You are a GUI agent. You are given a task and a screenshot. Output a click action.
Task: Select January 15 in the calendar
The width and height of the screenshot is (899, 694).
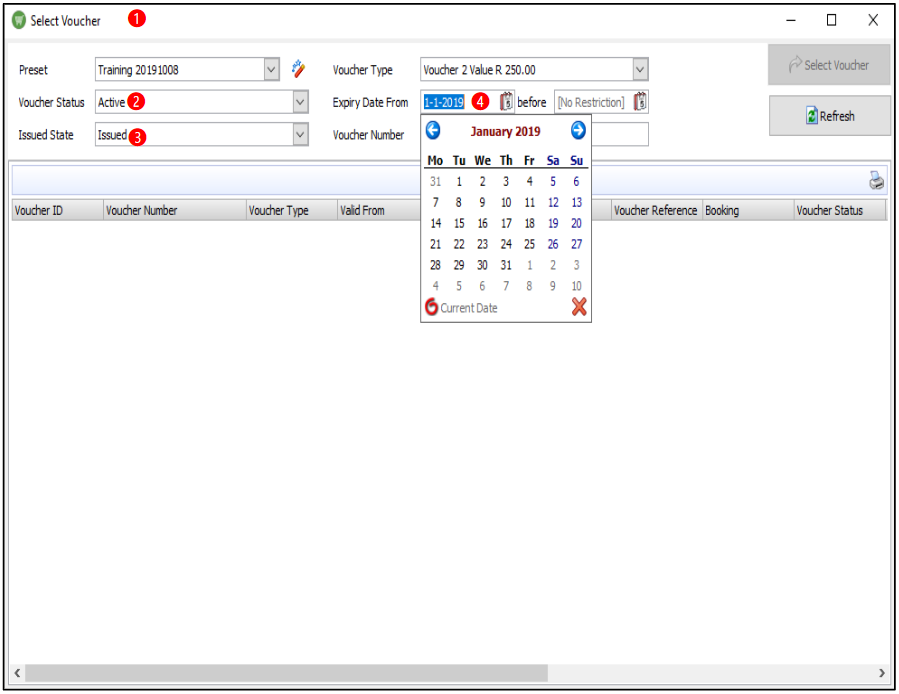coord(459,224)
